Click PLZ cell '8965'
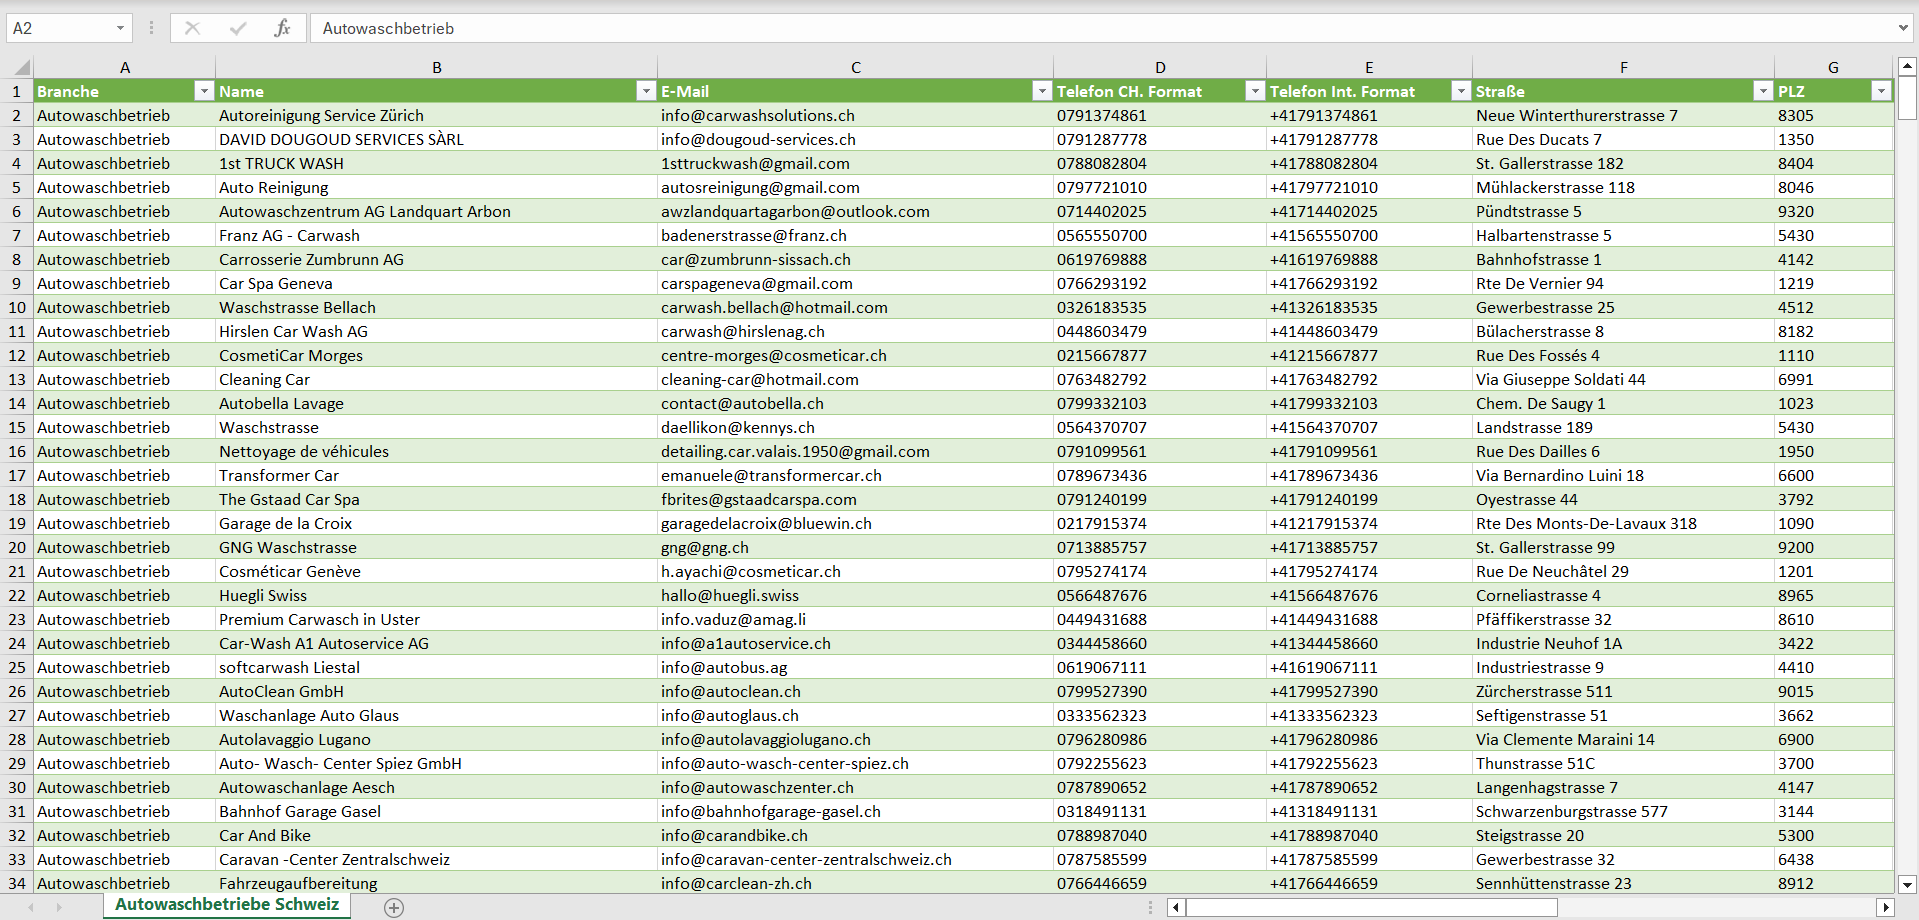Image resolution: width=1919 pixels, height=920 pixels. (x=1833, y=595)
